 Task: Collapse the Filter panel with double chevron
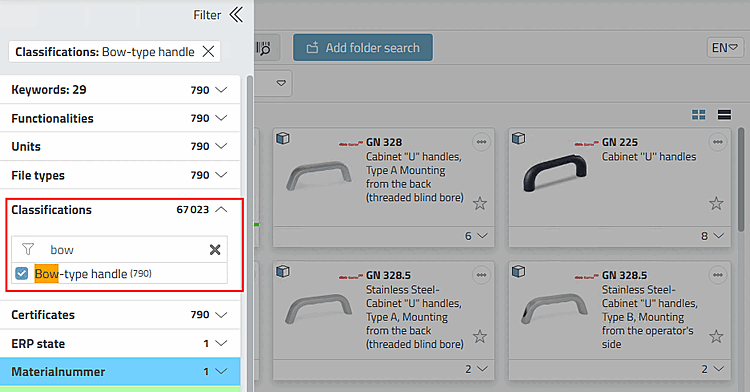coord(236,15)
